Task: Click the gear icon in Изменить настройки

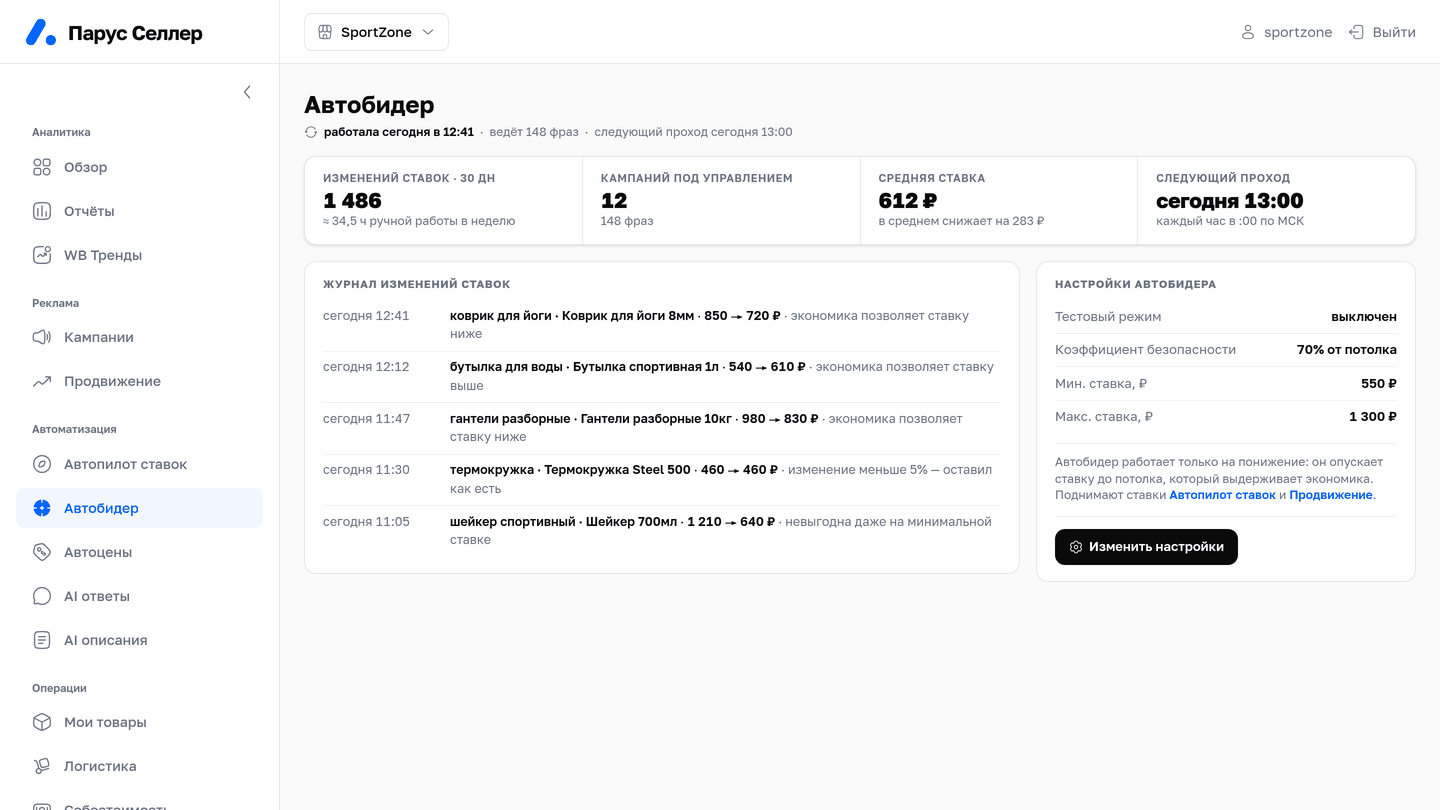Action: click(x=1076, y=547)
